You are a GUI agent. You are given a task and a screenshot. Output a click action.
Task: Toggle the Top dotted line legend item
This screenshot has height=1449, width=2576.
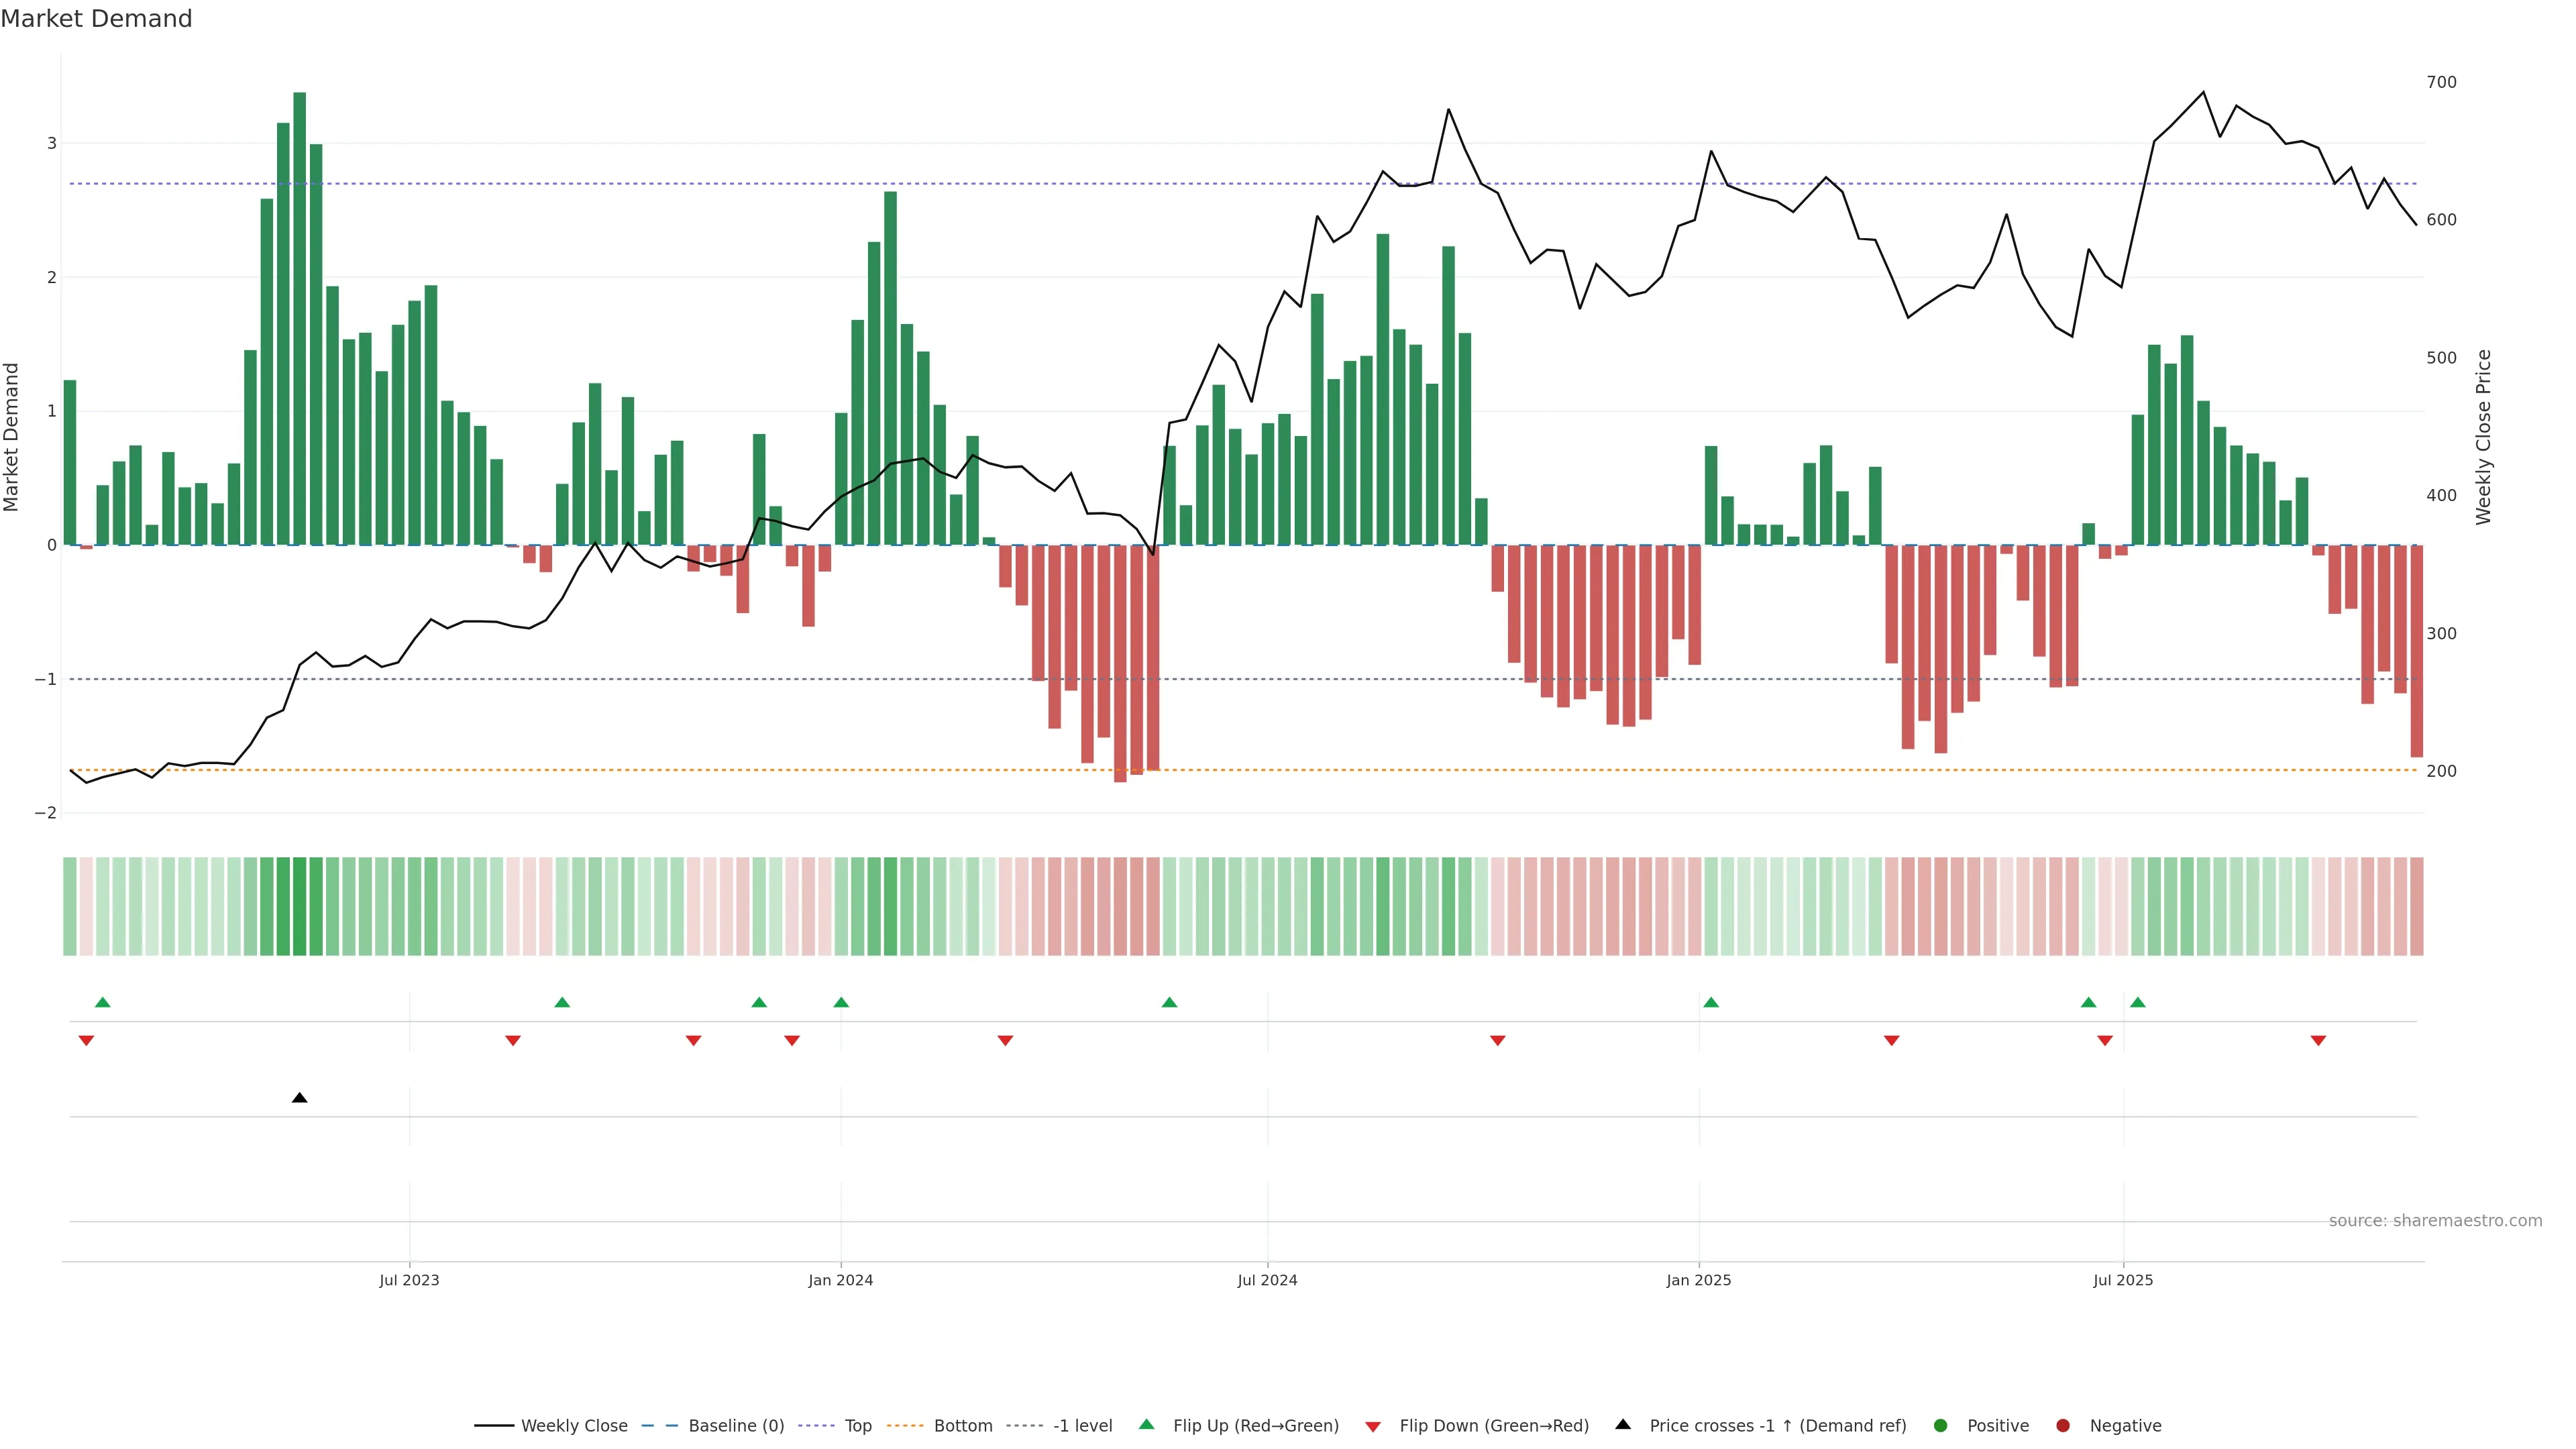(857, 1426)
